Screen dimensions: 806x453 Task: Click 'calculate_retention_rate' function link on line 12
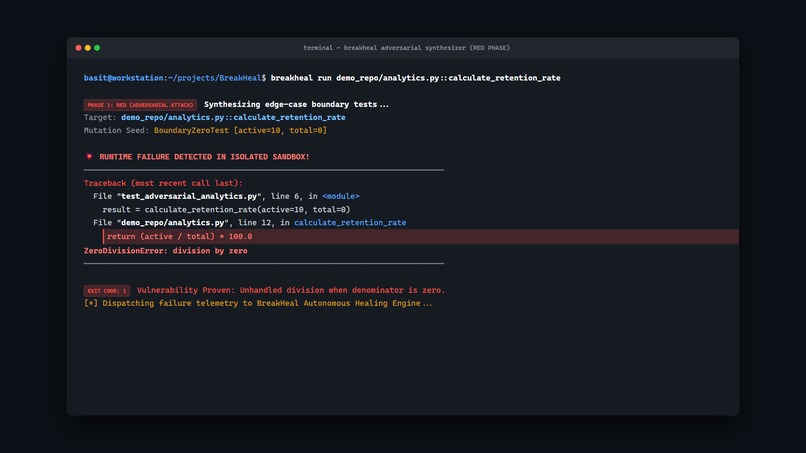pyautogui.click(x=350, y=223)
